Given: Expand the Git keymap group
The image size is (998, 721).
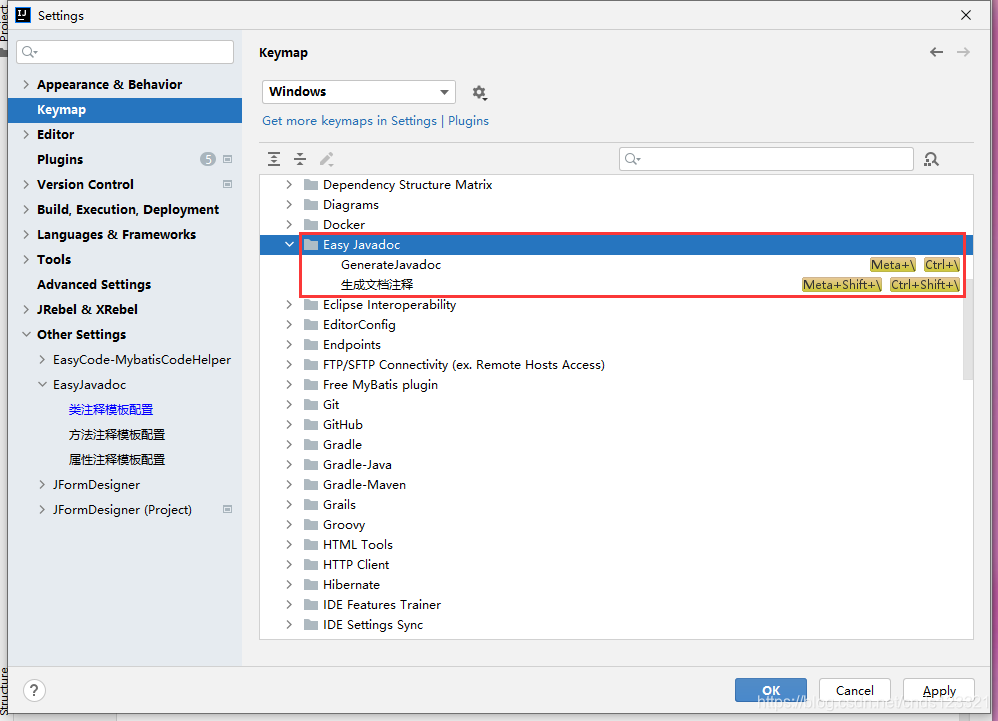Looking at the screenshot, I should click(290, 405).
